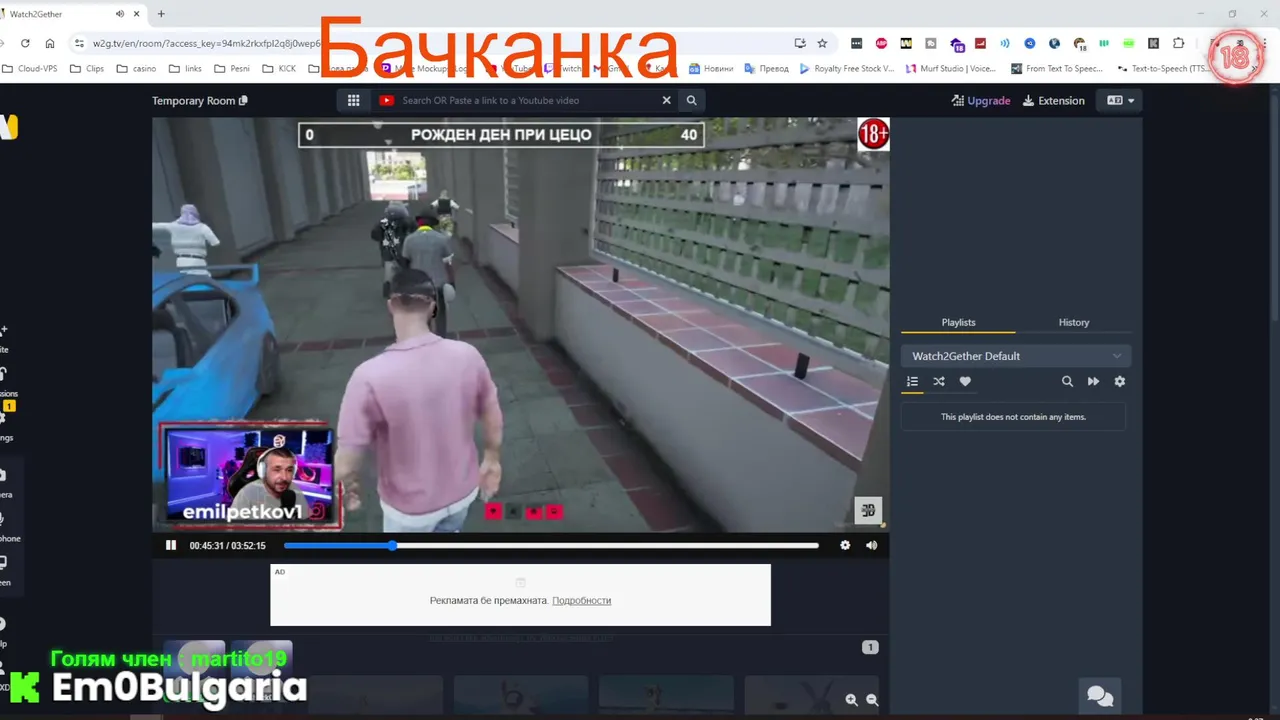
Task: Open the 'Murf Studio | Voice...' bookmark
Action: [951, 69]
